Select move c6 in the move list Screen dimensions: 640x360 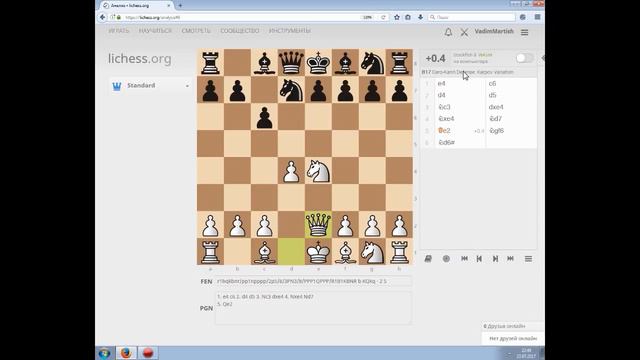(x=511, y=84)
